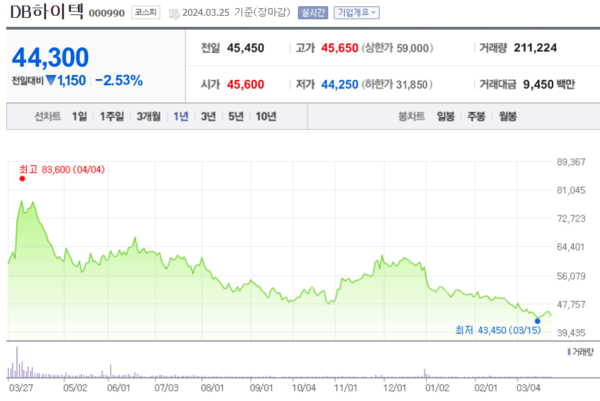Click the 거래량 legend icon

(567, 353)
